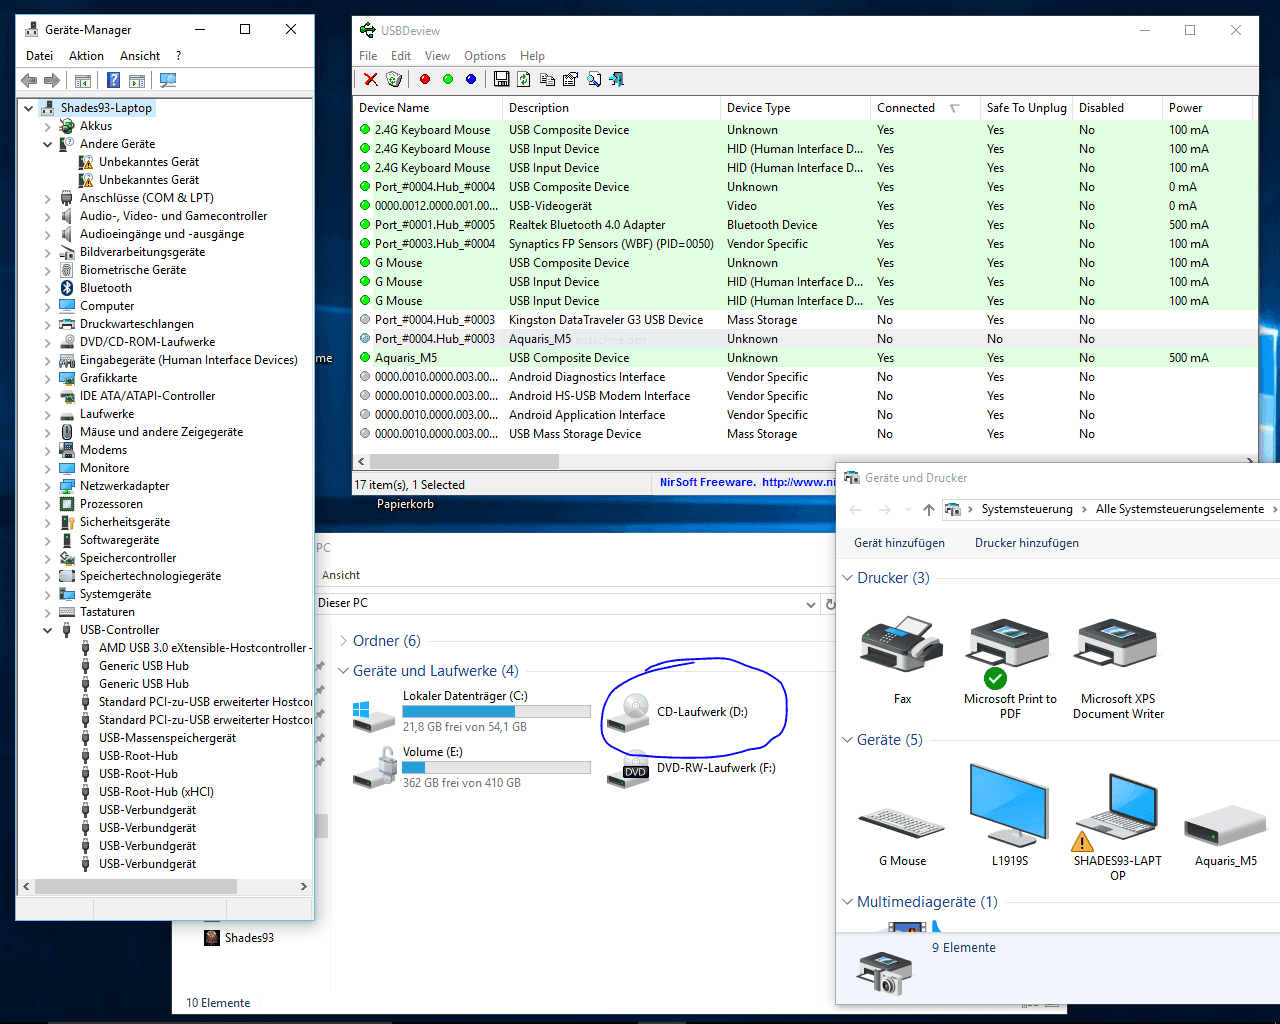Click the red dot disable-device icon in USBDeview
Screen dimensions: 1280x1024
point(425,79)
